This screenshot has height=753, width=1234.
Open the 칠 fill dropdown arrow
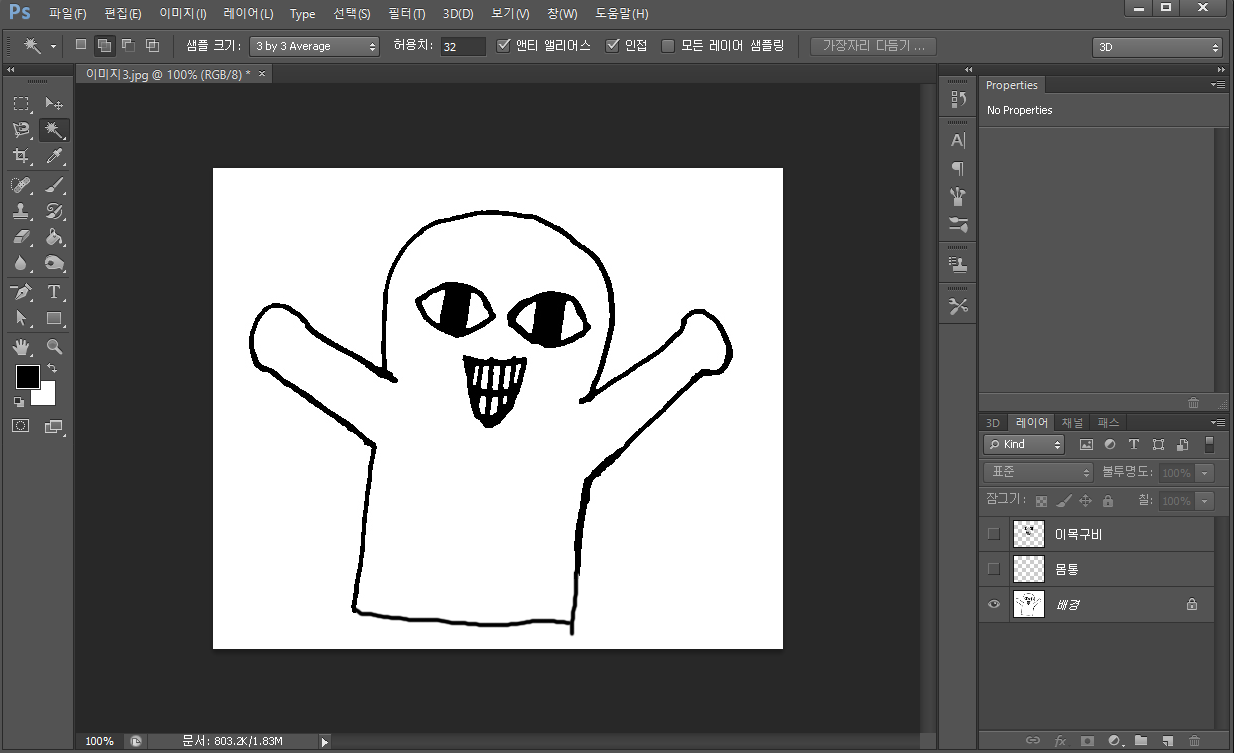tap(1205, 501)
